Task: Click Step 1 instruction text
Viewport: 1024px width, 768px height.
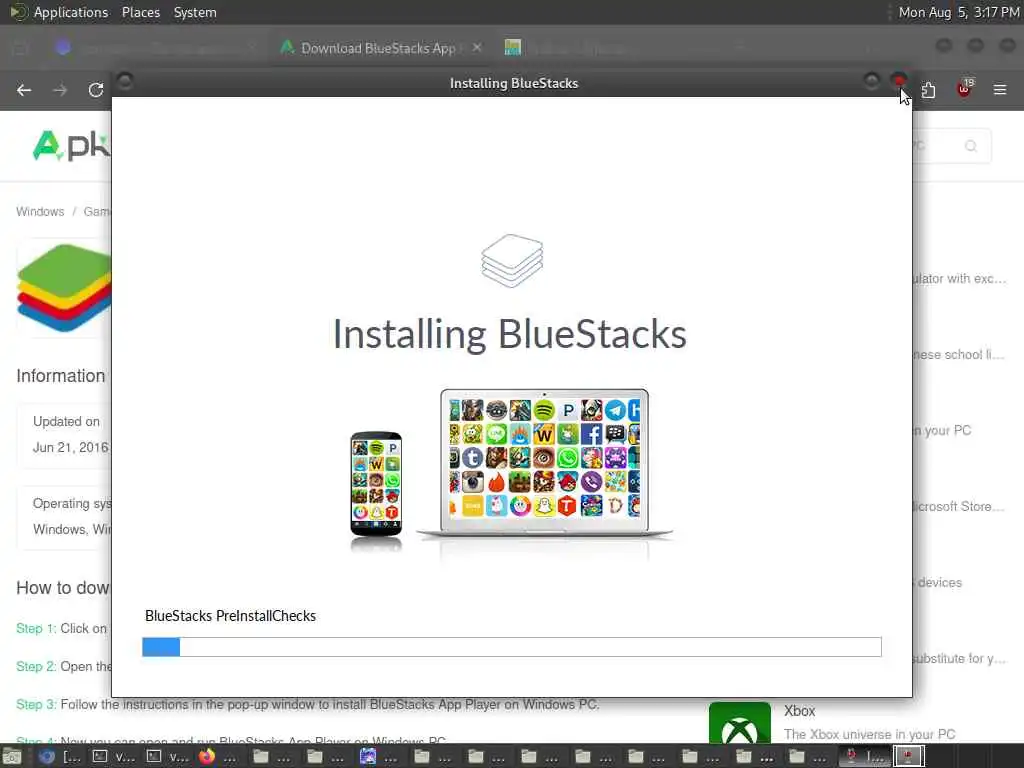Action: click(x=61, y=628)
